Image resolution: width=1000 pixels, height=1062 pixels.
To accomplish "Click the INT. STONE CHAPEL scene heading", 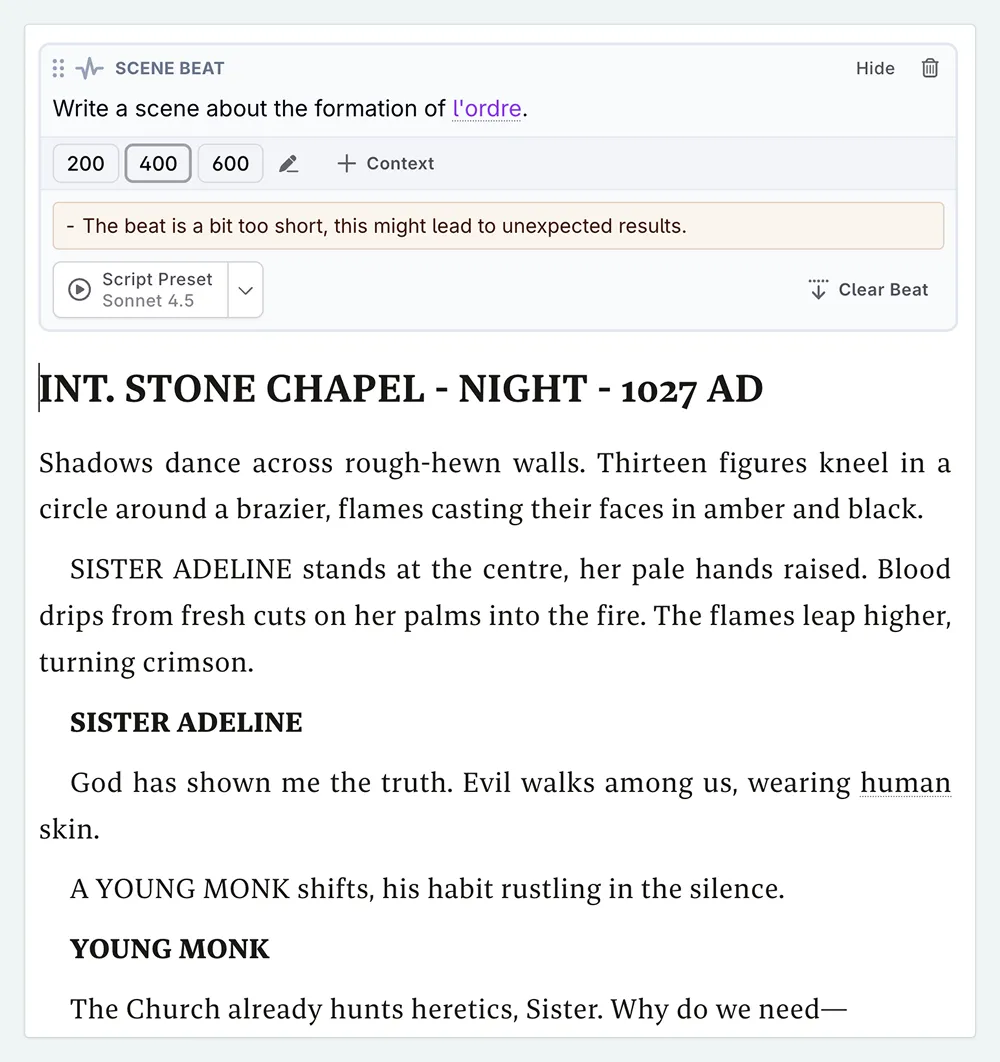I will (x=400, y=389).
